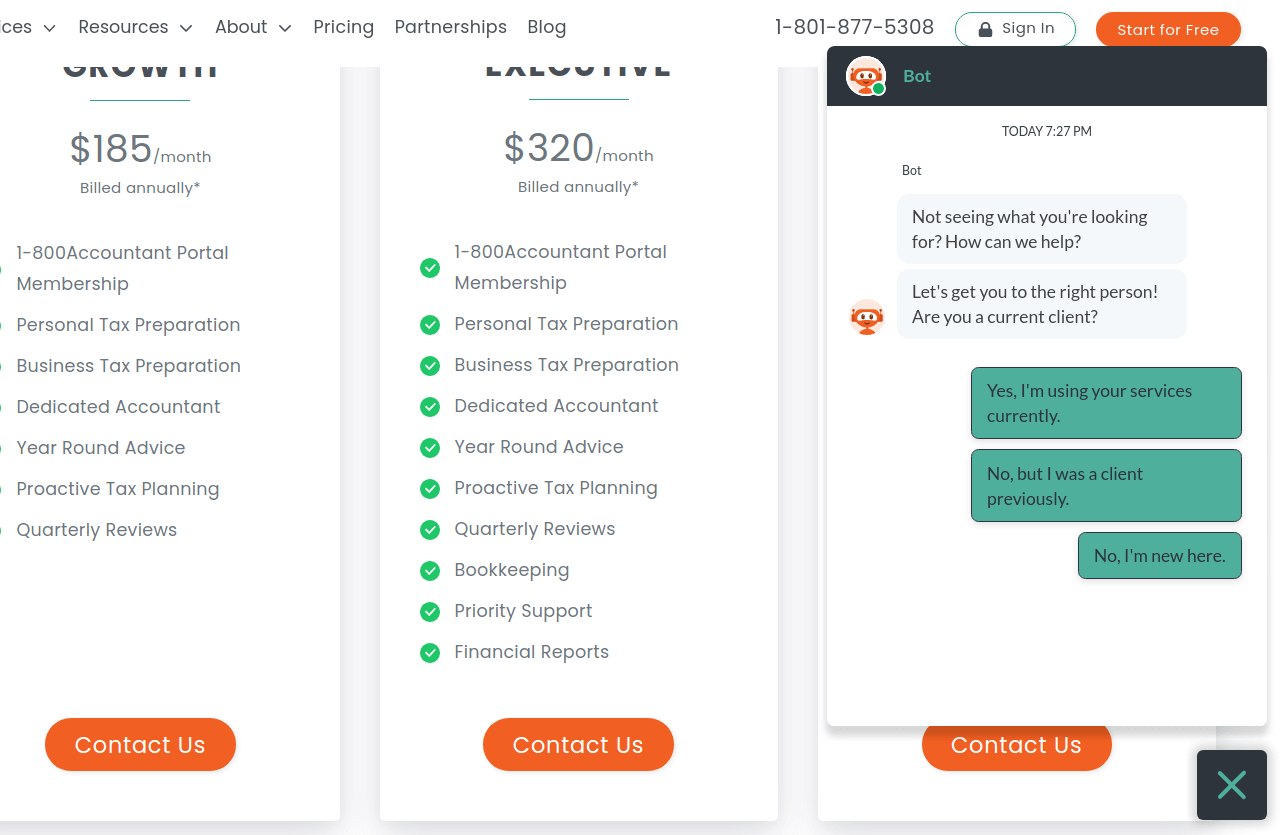The width and height of the screenshot is (1286, 835).
Task: Go to the Partnerships page
Action: pos(450,27)
